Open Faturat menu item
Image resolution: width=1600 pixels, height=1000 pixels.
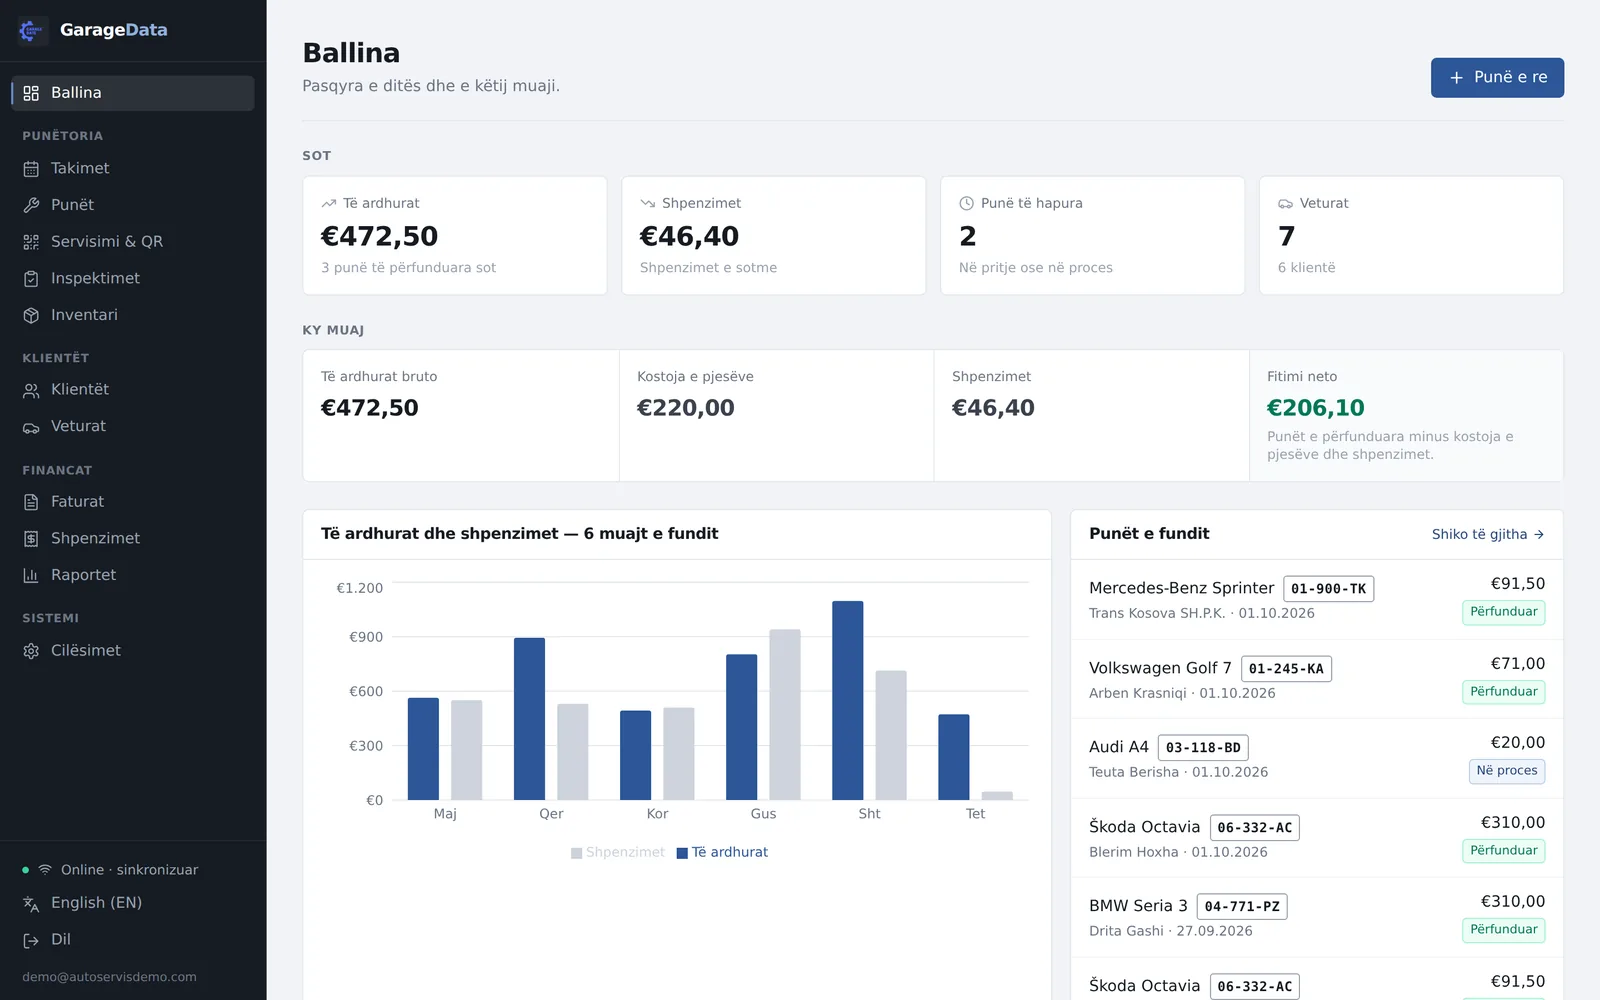coord(133,502)
